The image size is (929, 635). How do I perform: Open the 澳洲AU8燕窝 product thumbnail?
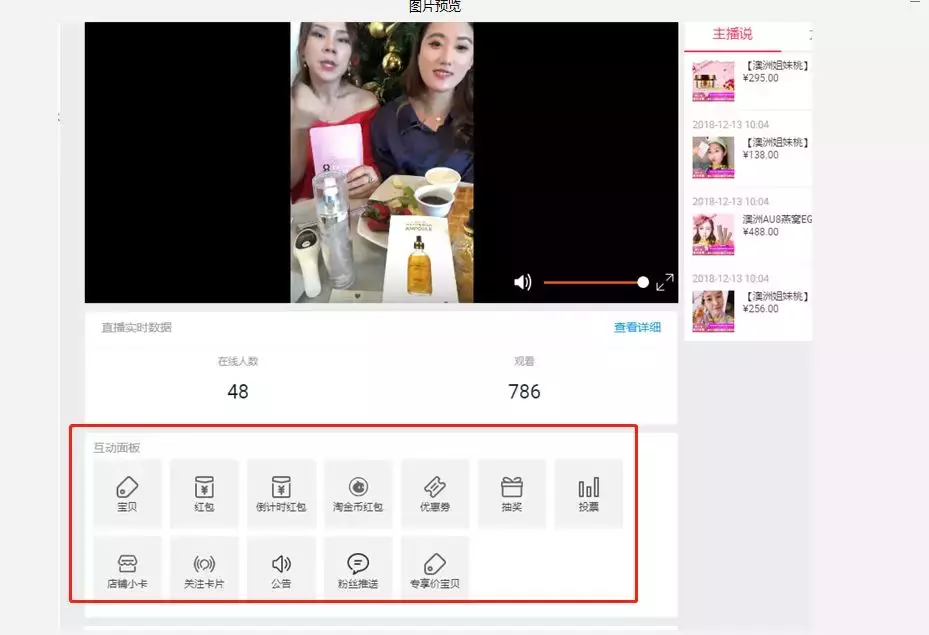[x=713, y=235]
